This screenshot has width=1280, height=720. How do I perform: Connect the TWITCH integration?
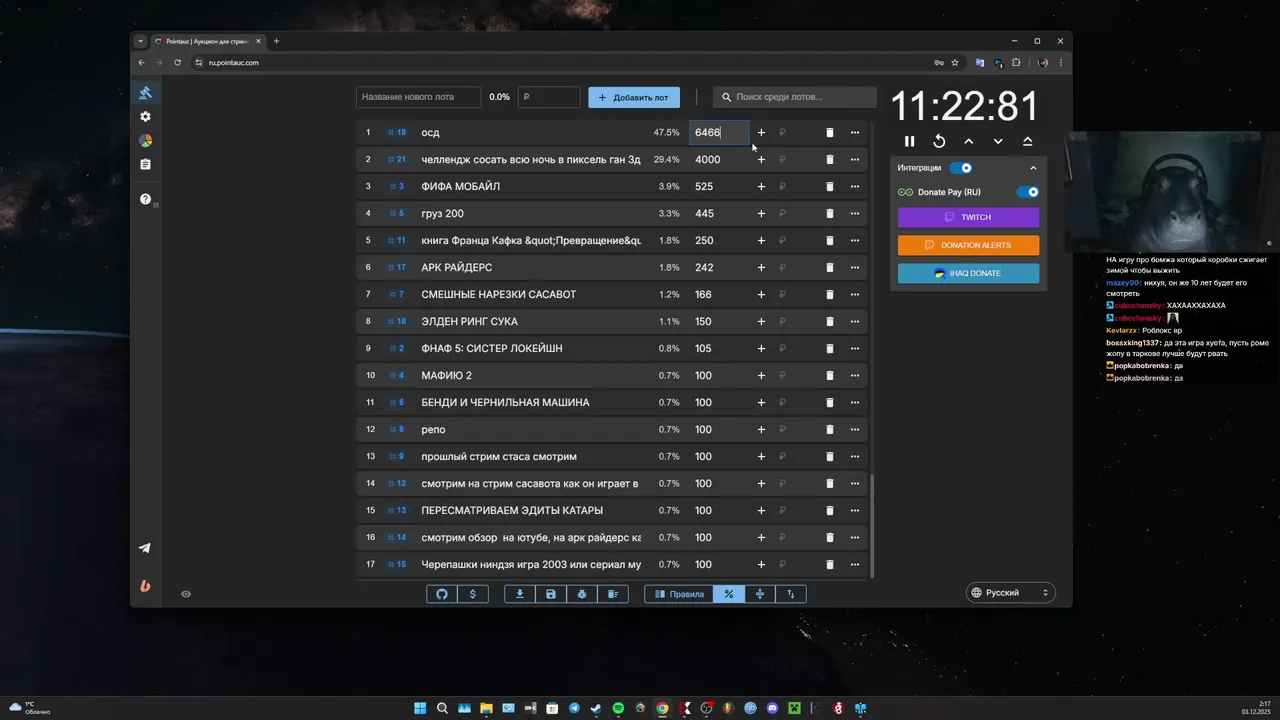coord(968,217)
